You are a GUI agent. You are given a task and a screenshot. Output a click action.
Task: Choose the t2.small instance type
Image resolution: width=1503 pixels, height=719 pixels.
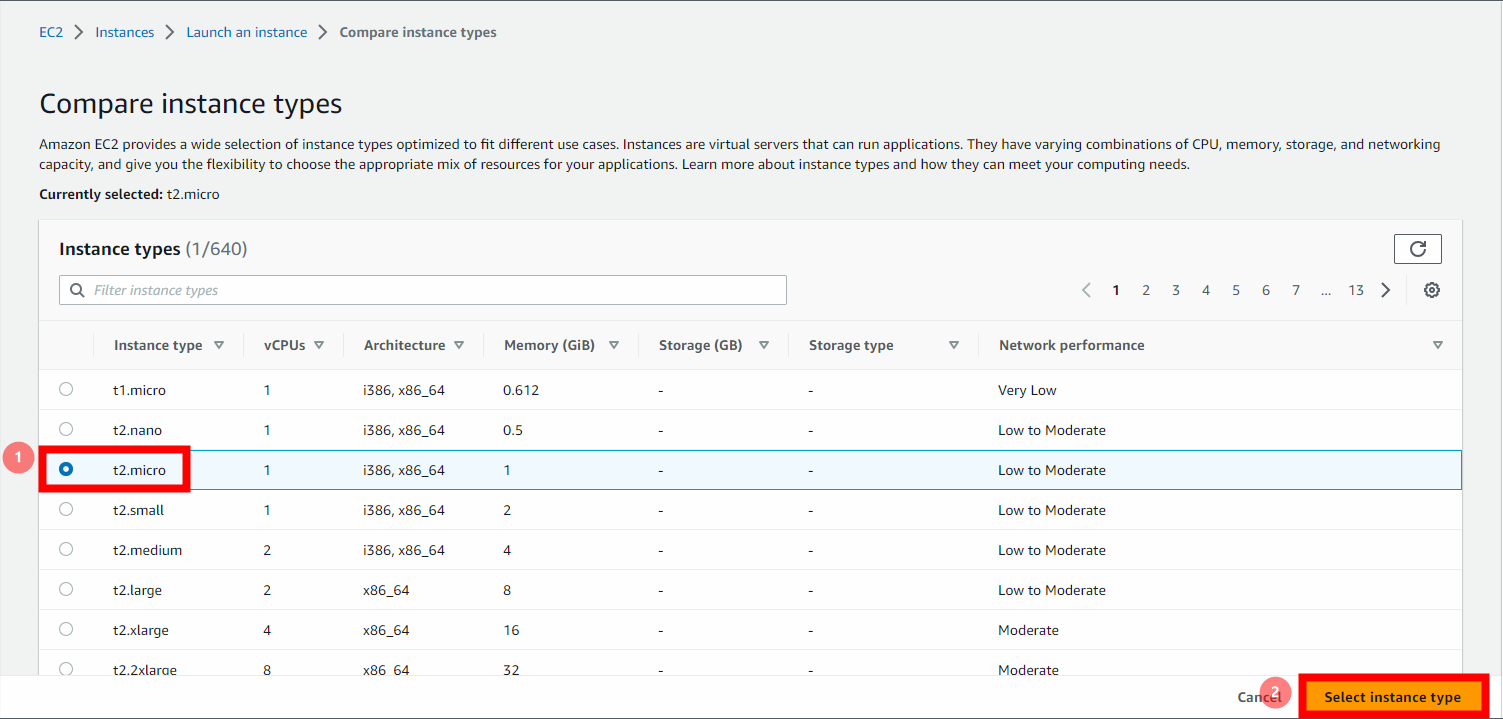point(66,508)
